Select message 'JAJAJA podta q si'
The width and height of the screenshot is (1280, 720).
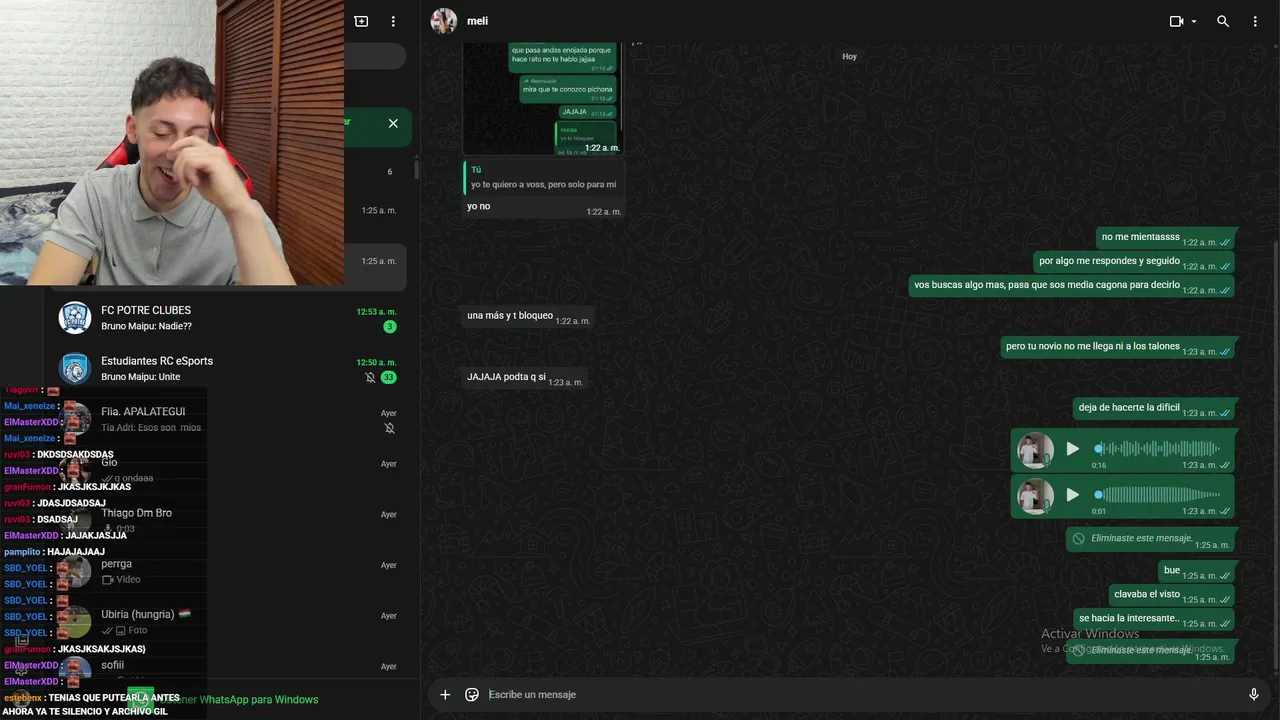[523, 378]
